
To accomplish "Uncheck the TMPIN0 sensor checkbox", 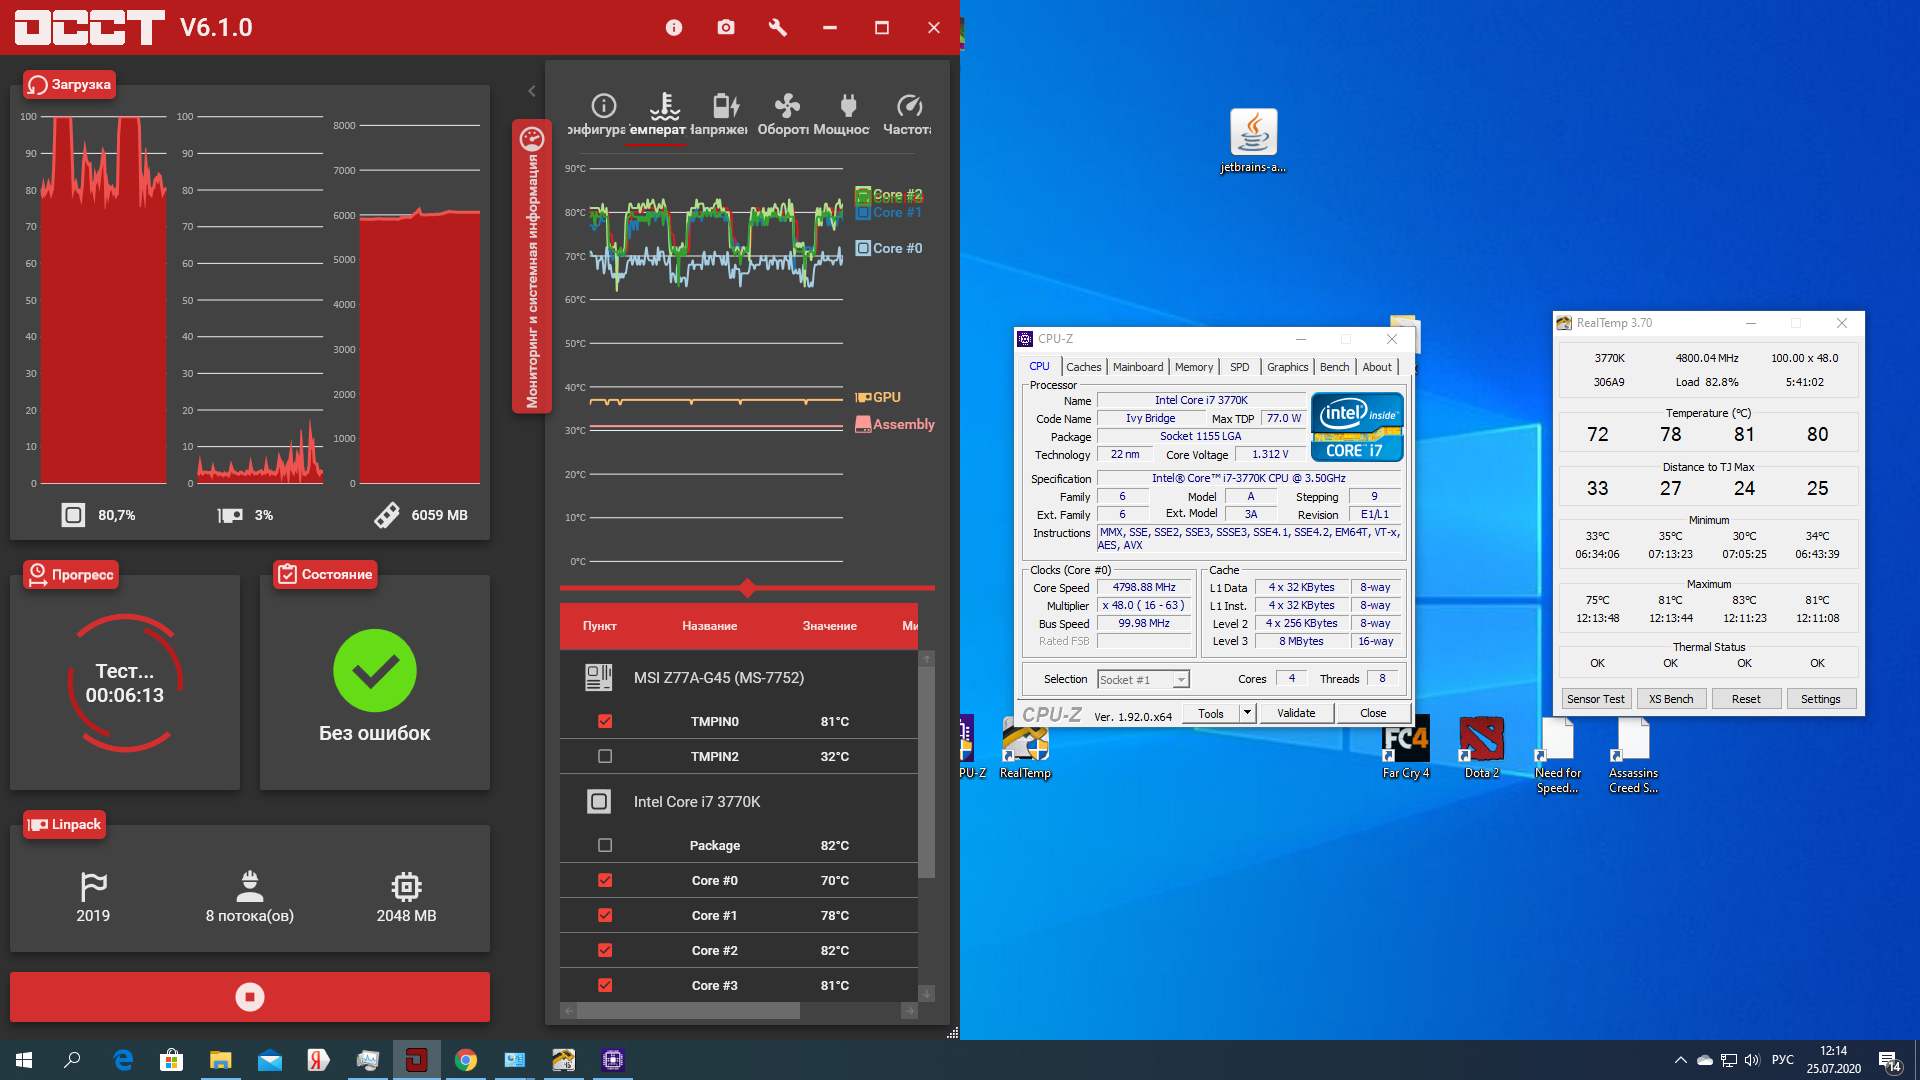I will (605, 721).
